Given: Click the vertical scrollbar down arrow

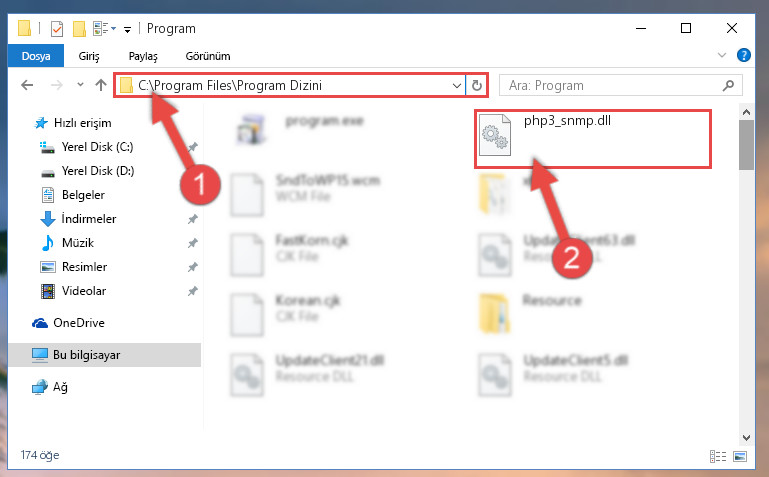Looking at the screenshot, I should [x=746, y=437].
